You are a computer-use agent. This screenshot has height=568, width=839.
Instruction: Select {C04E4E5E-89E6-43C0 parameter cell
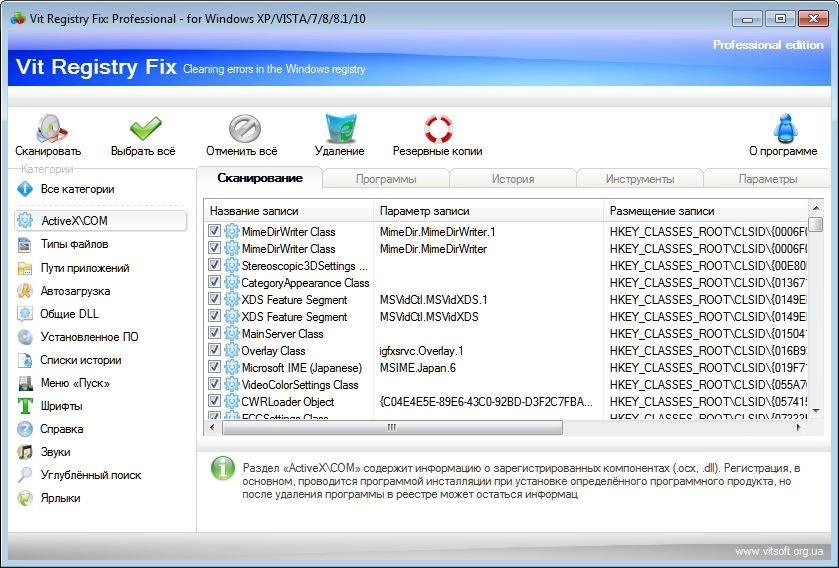486,402
